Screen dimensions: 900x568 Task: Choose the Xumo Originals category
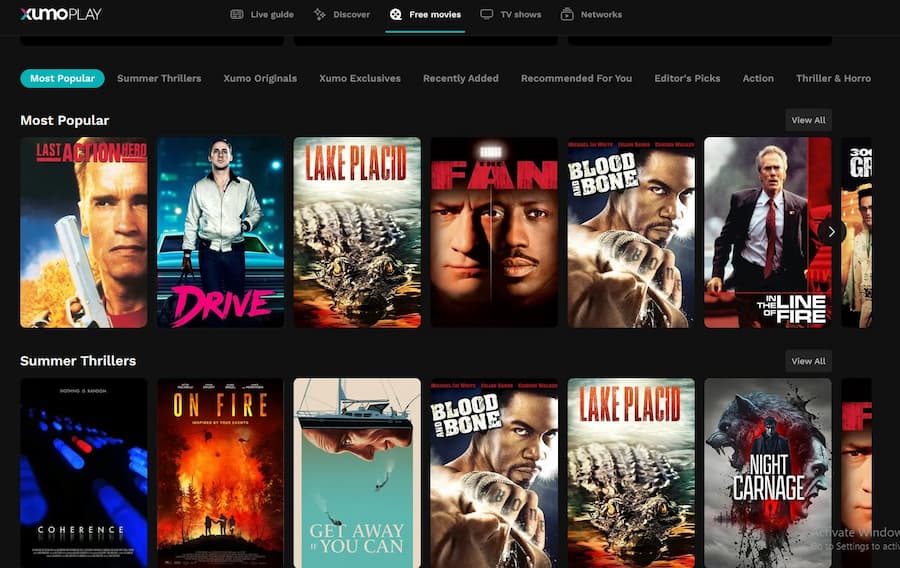(x=260, y=79)
